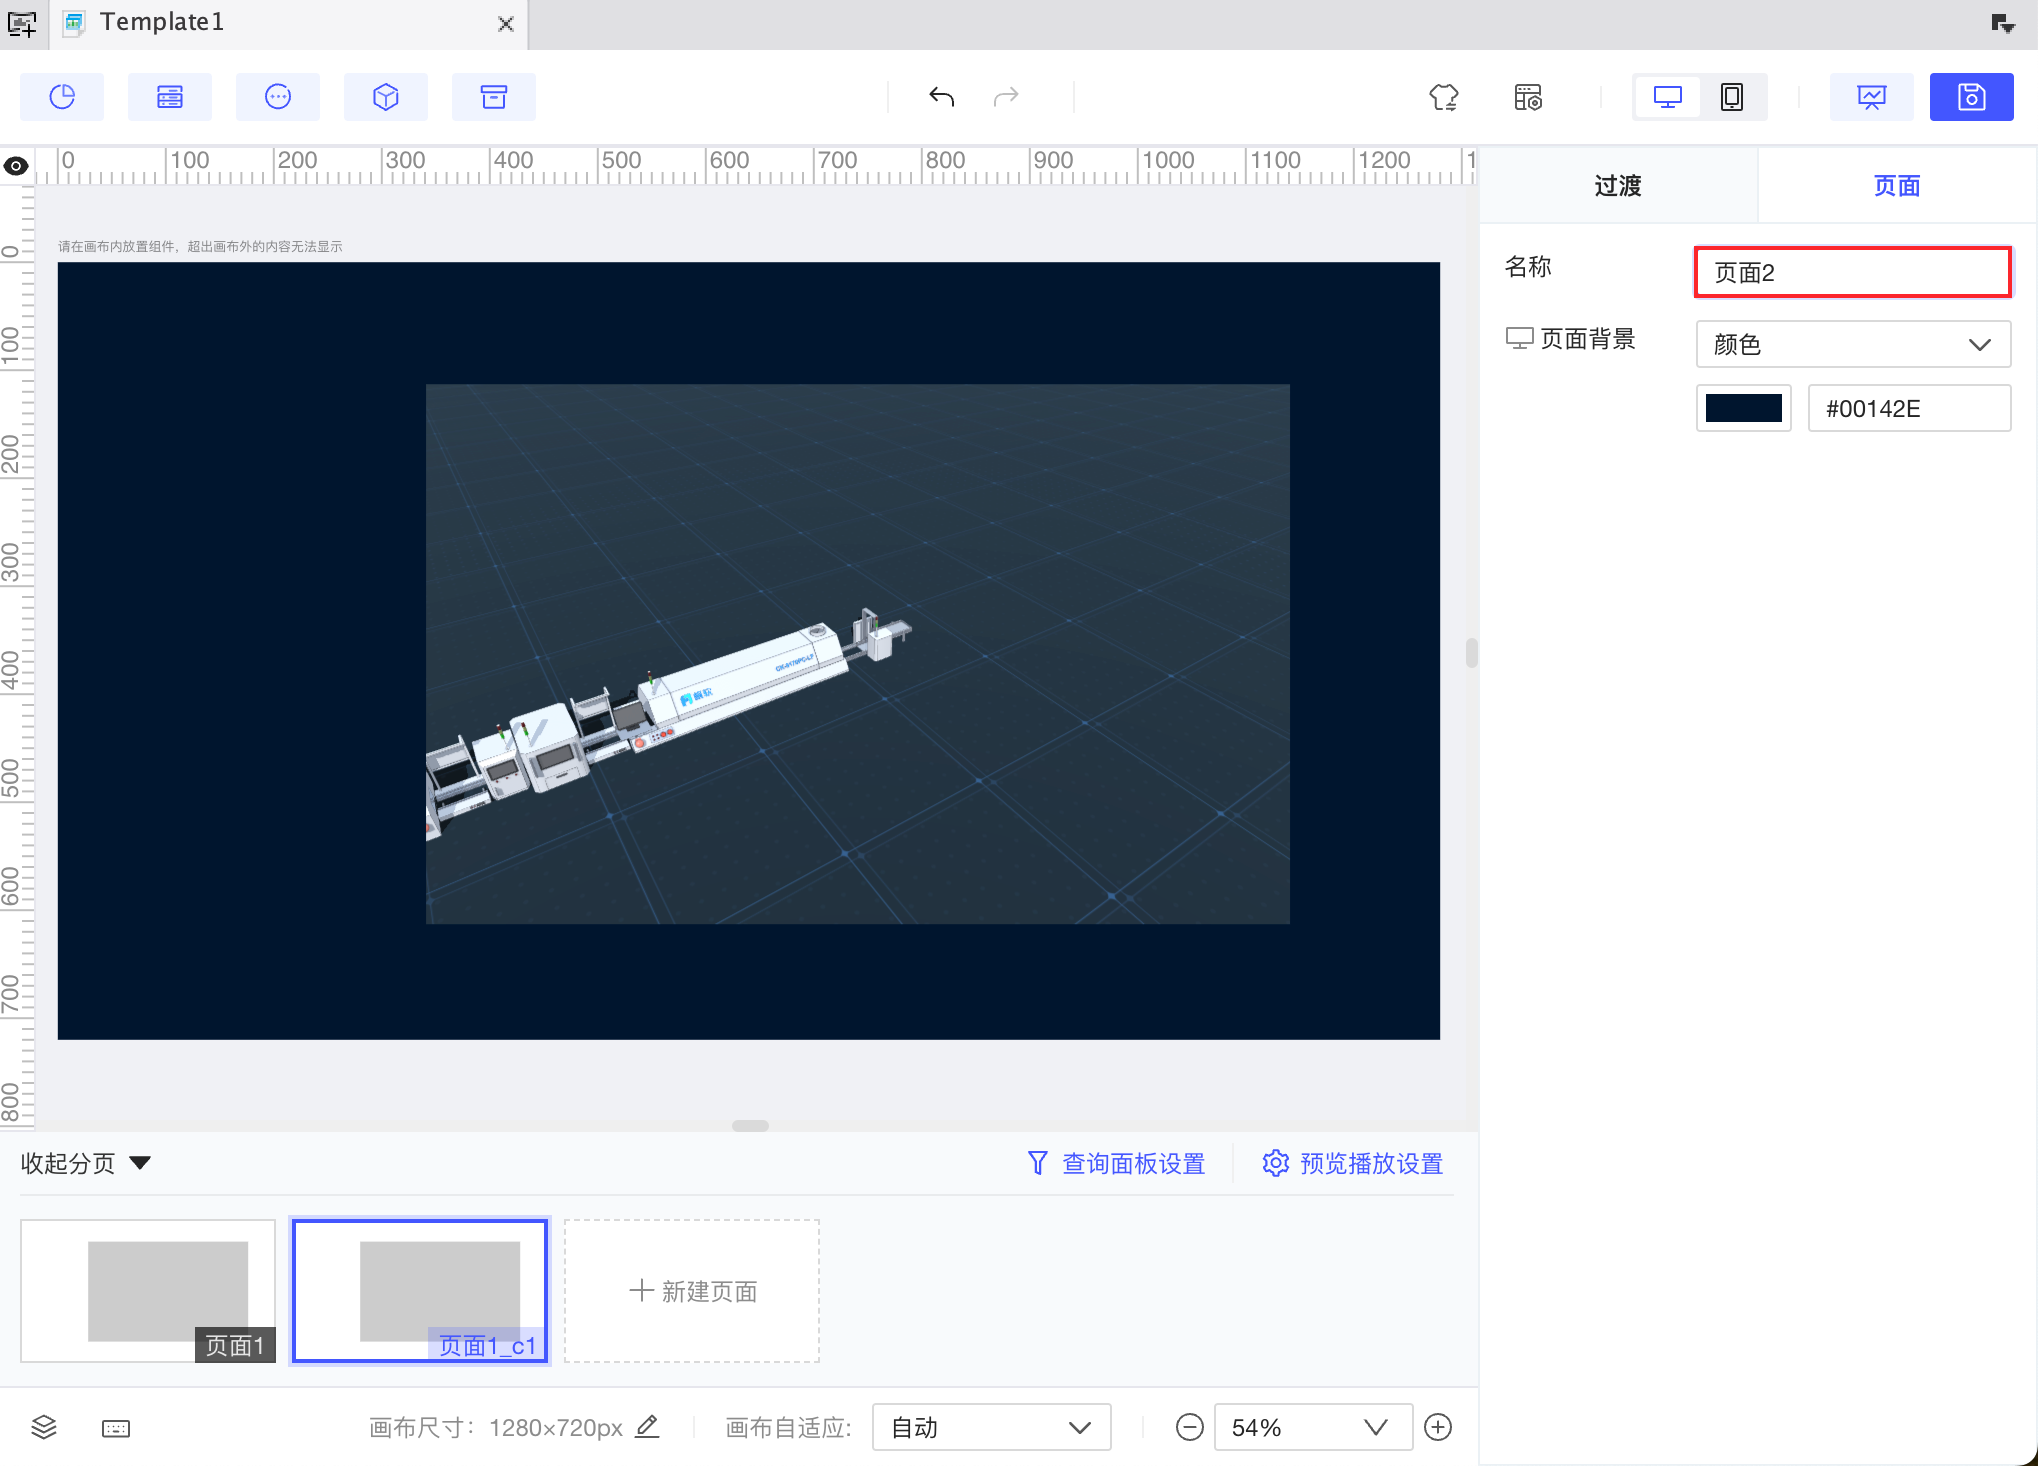
Task: Open the 自动 canvas adaptive dropdown
Action: point(990,1427)
